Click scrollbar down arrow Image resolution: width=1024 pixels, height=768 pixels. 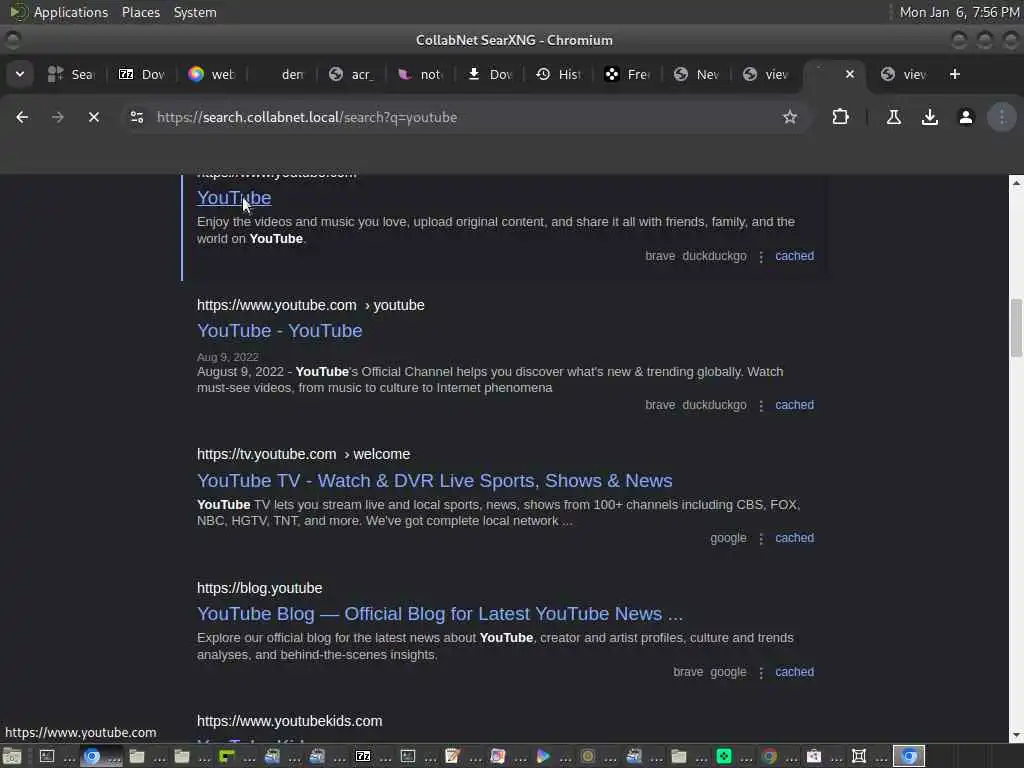(1016, 735)
